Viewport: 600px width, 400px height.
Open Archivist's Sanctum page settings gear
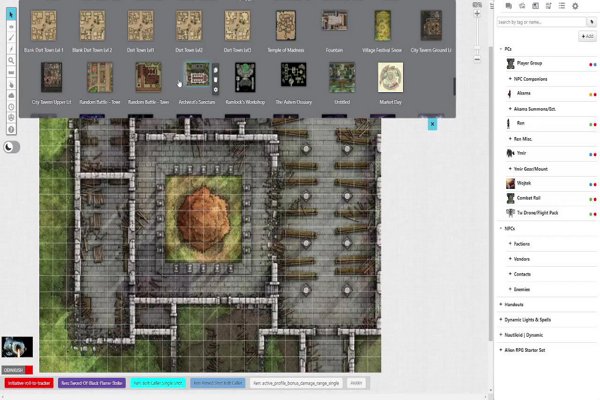(x=215, y=90)
